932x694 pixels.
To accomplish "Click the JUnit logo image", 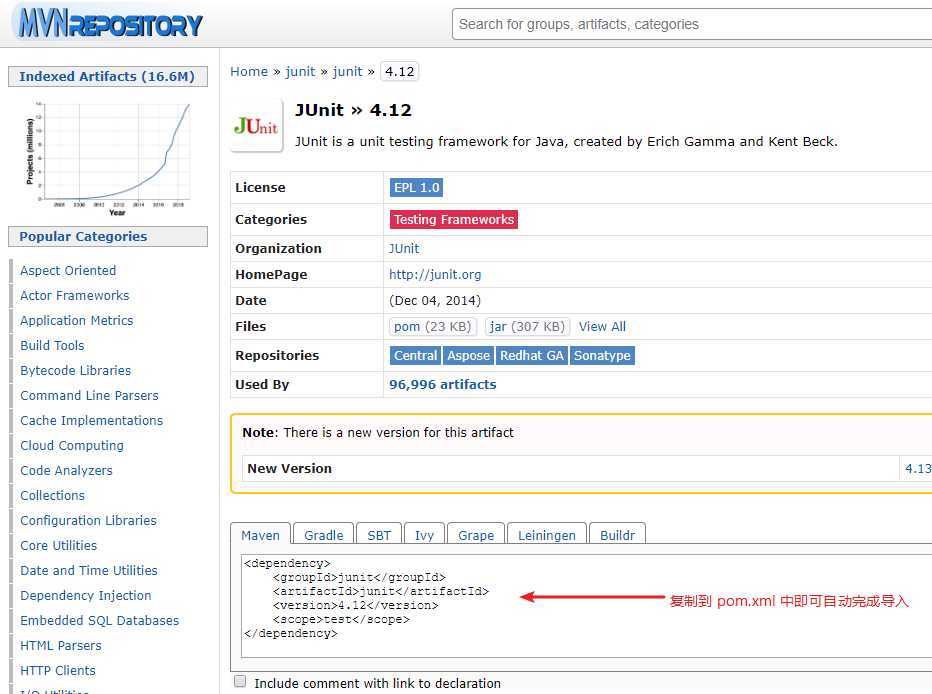I will pos(256,126).
